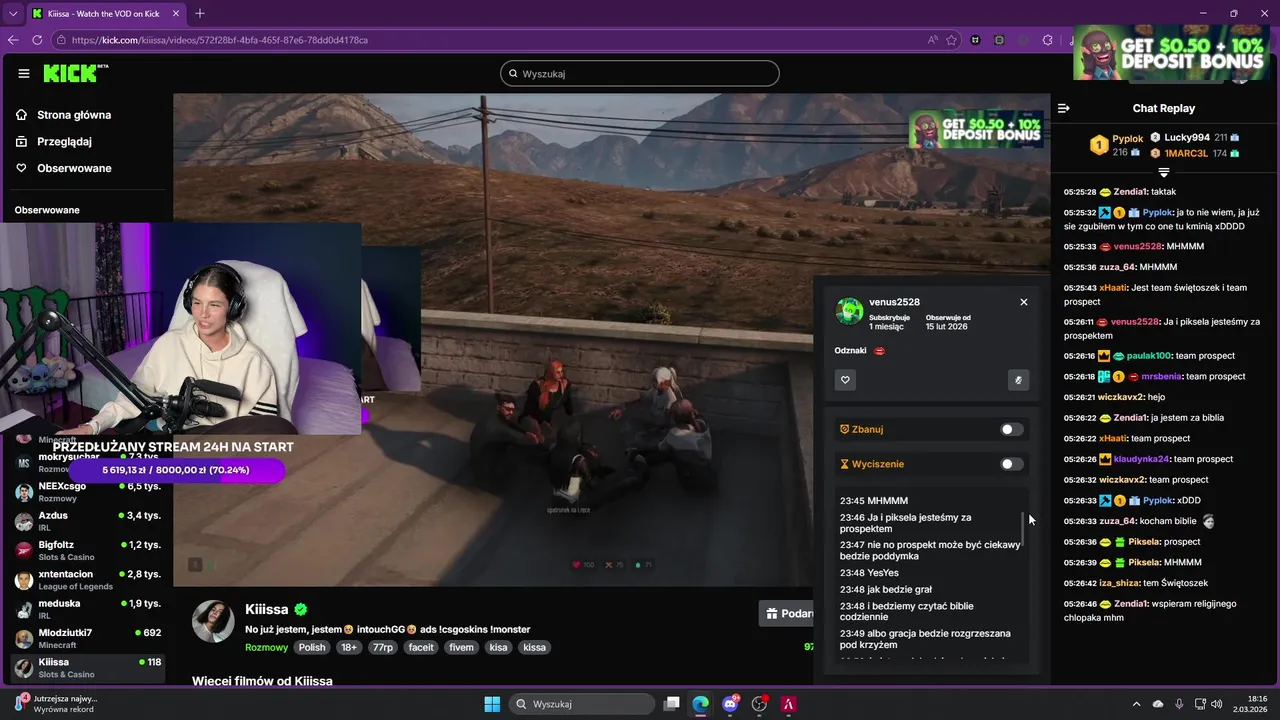Click the mute-user icon in user card
Viewport: 1280px width, 720px height.
(x=1018, y=380)
